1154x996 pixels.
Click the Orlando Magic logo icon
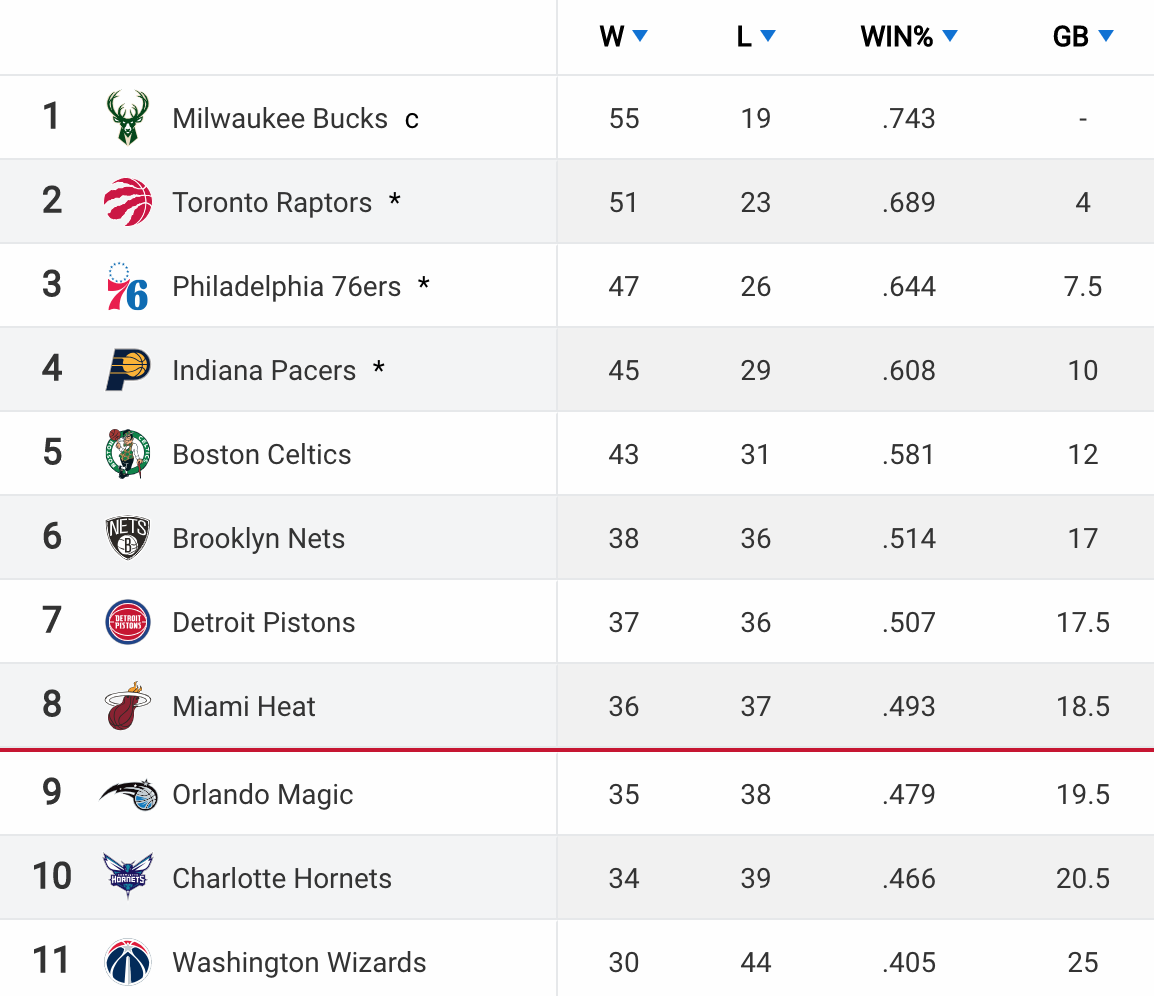pos(128,794)
